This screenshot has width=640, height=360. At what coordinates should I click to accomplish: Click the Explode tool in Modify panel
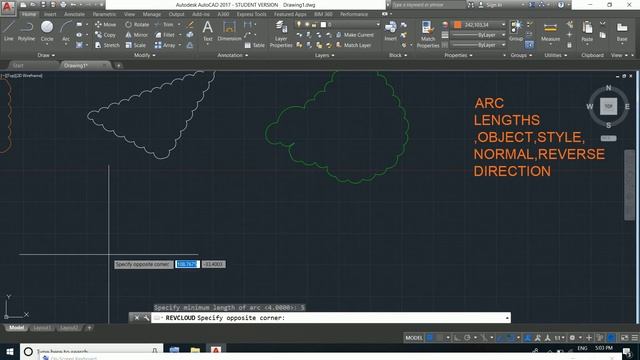coord(190,35)
